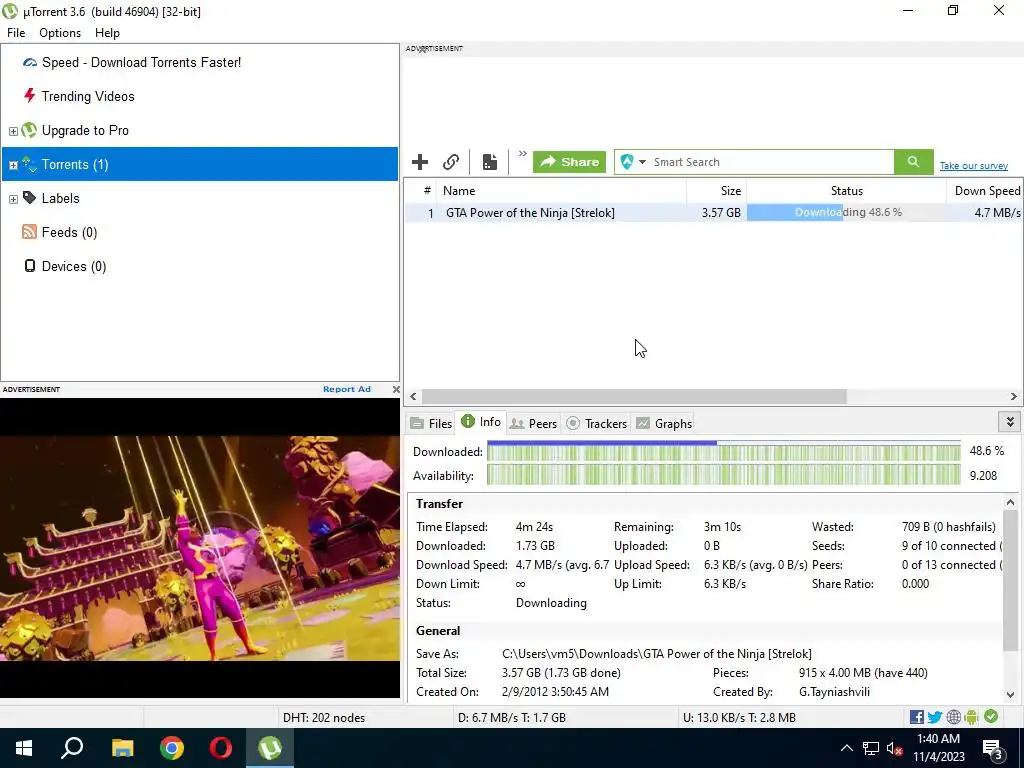Viewport: 1024px width, 768px height.
Task: Click the Twitter icon in the status bar
Action: click(935, 717)
